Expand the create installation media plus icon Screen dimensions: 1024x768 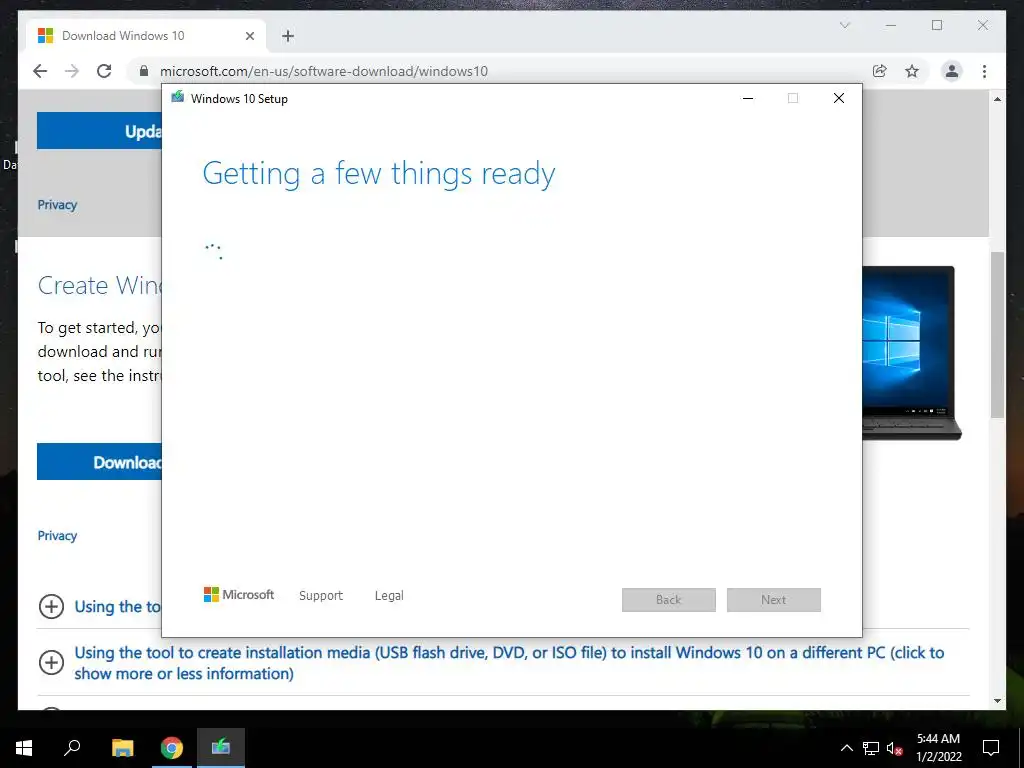(x=52, y=662)
